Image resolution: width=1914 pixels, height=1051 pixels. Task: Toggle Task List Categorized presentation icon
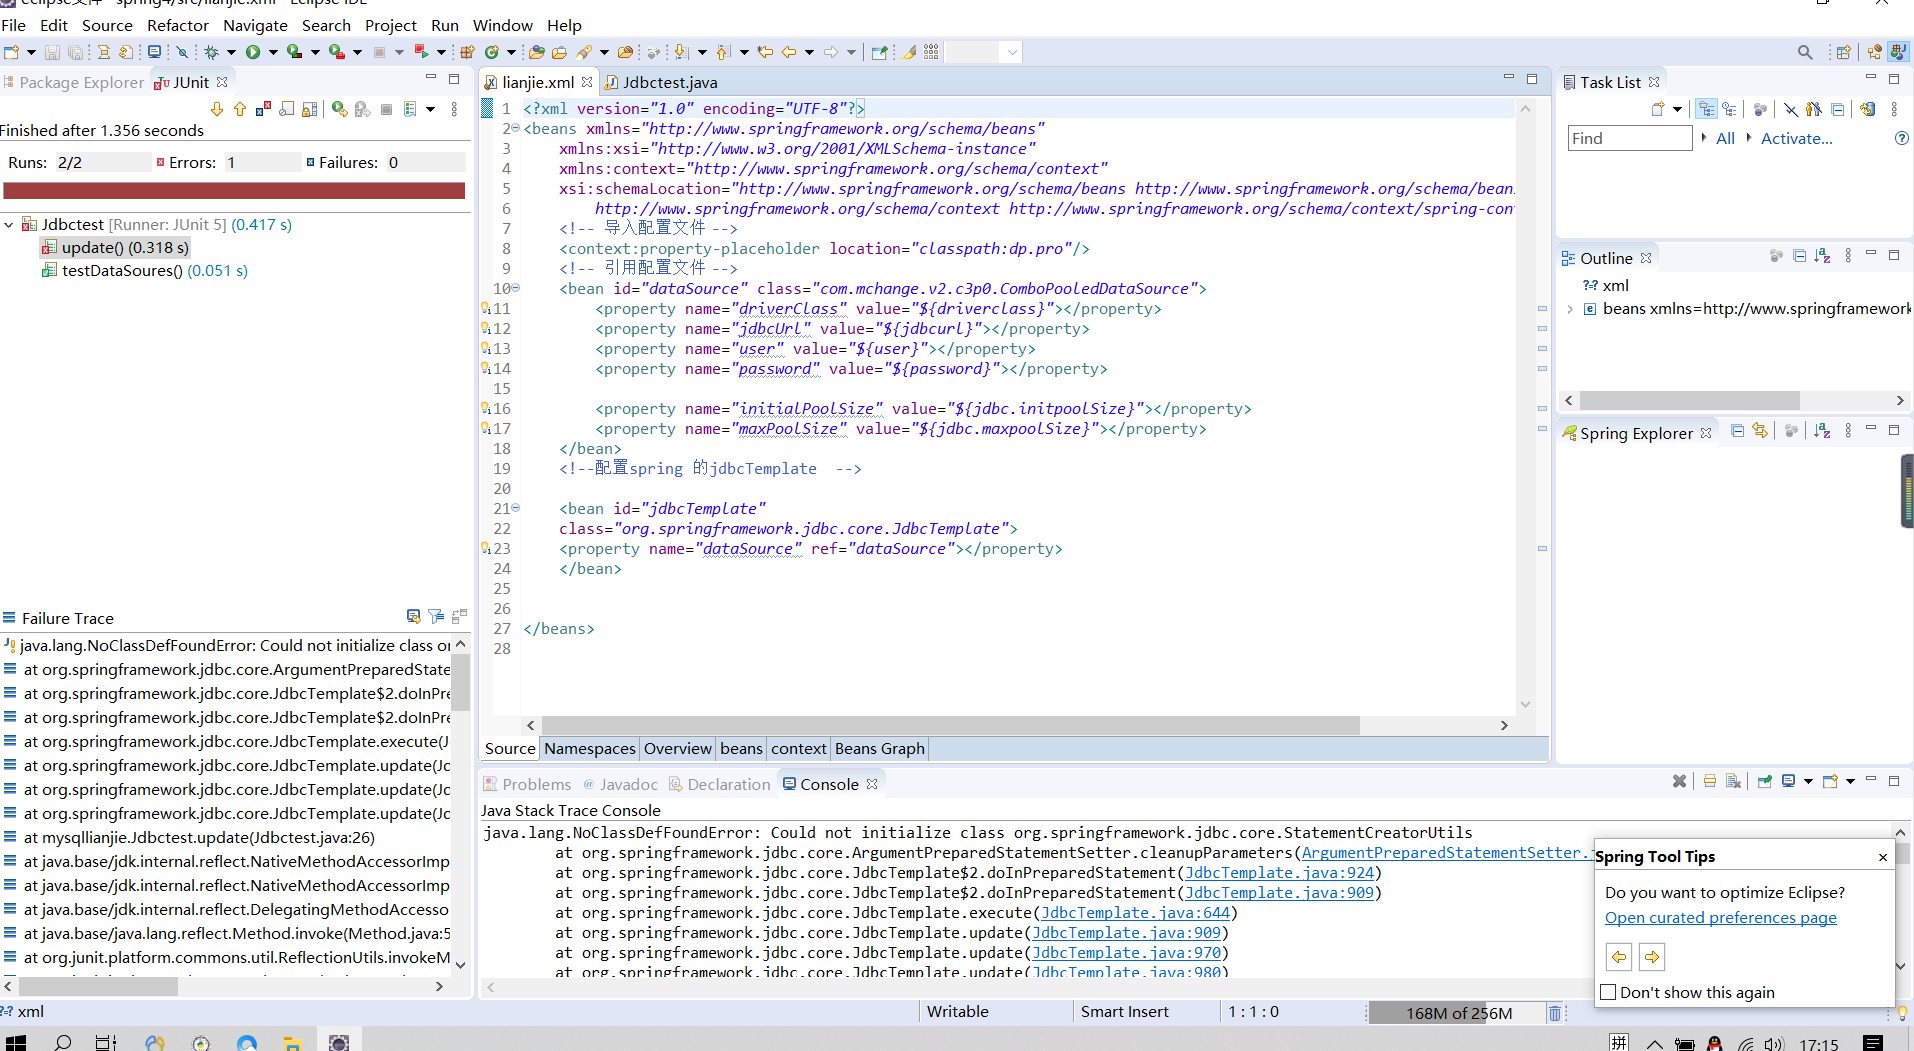(1706, 109)
